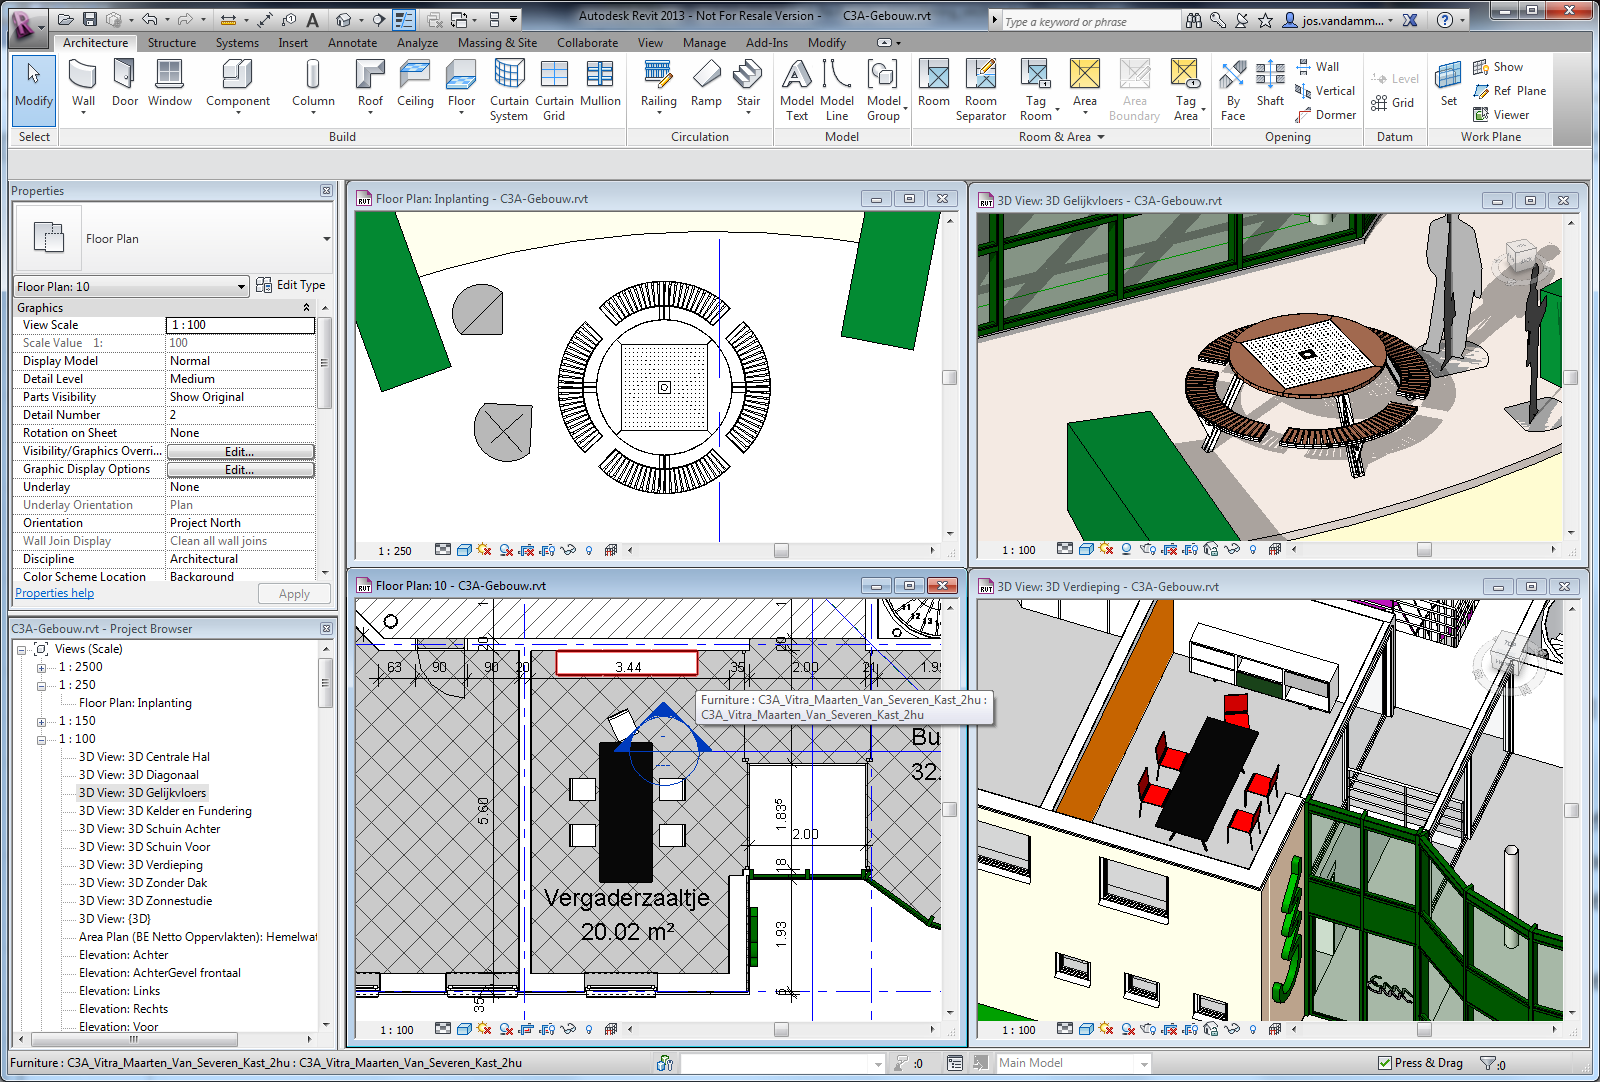
Task: Click horizontal scrollbar thumb in 3D Verdieping view
Action: (1424, 1029)
